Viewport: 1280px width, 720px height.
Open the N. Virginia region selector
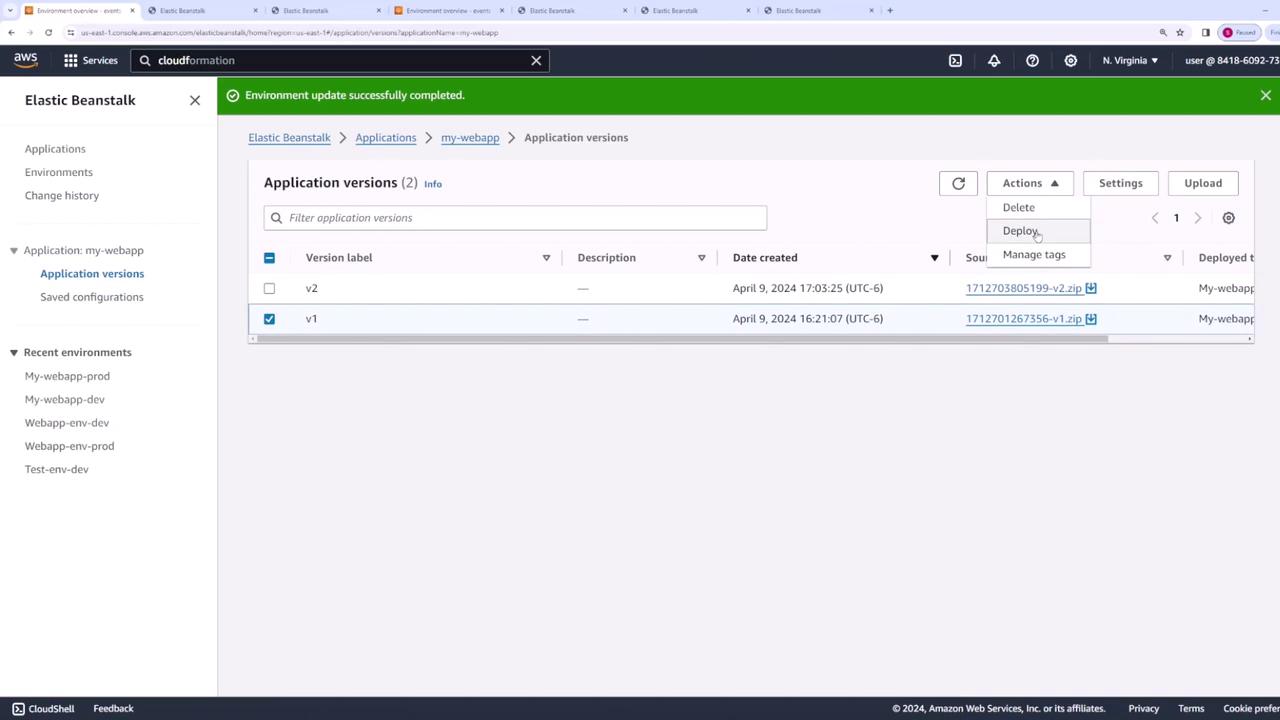click(x=1130, y=60)
